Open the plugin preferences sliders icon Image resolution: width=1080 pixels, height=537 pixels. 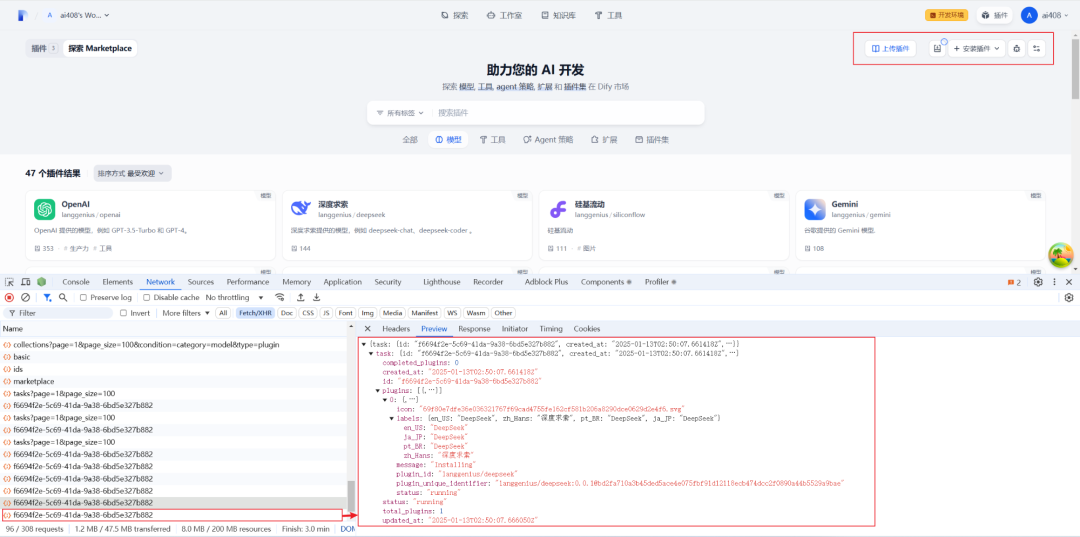click(1036, 49)
